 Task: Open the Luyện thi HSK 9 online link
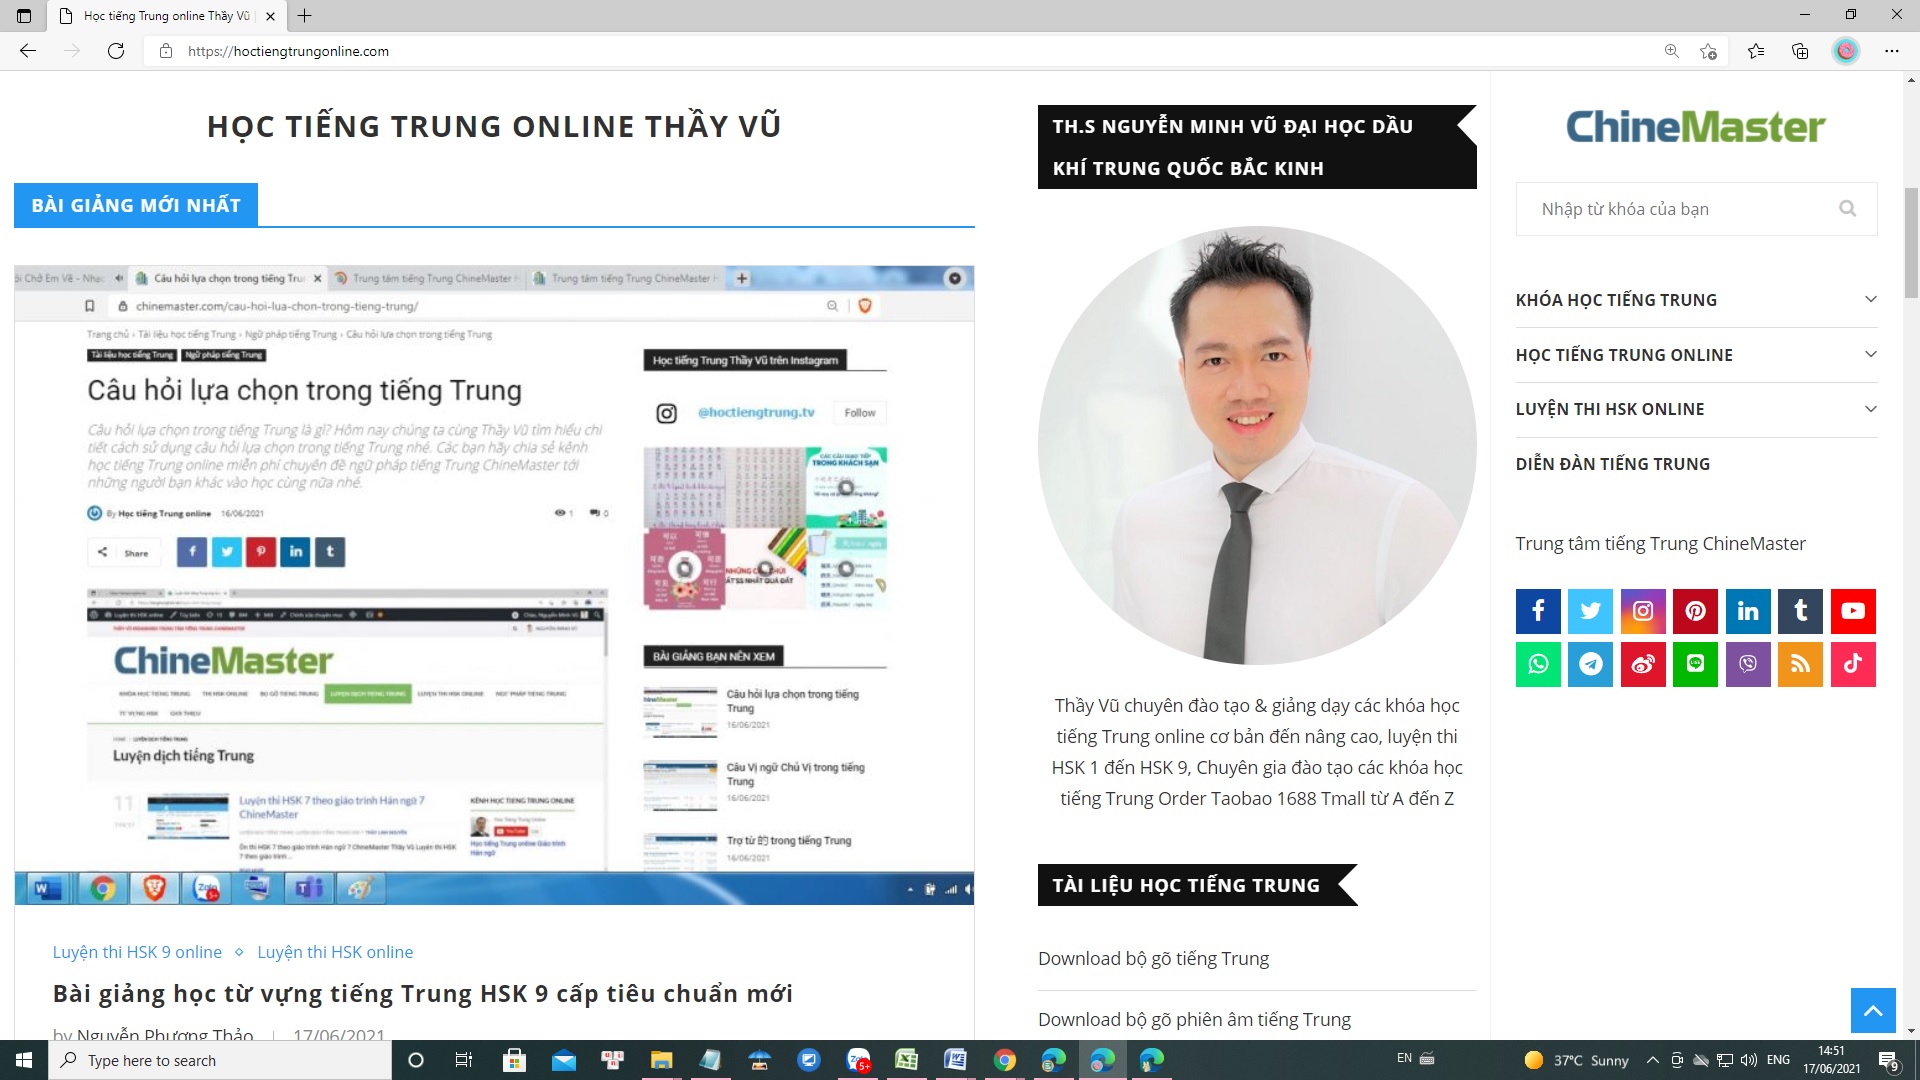click(x=137, y=952)
